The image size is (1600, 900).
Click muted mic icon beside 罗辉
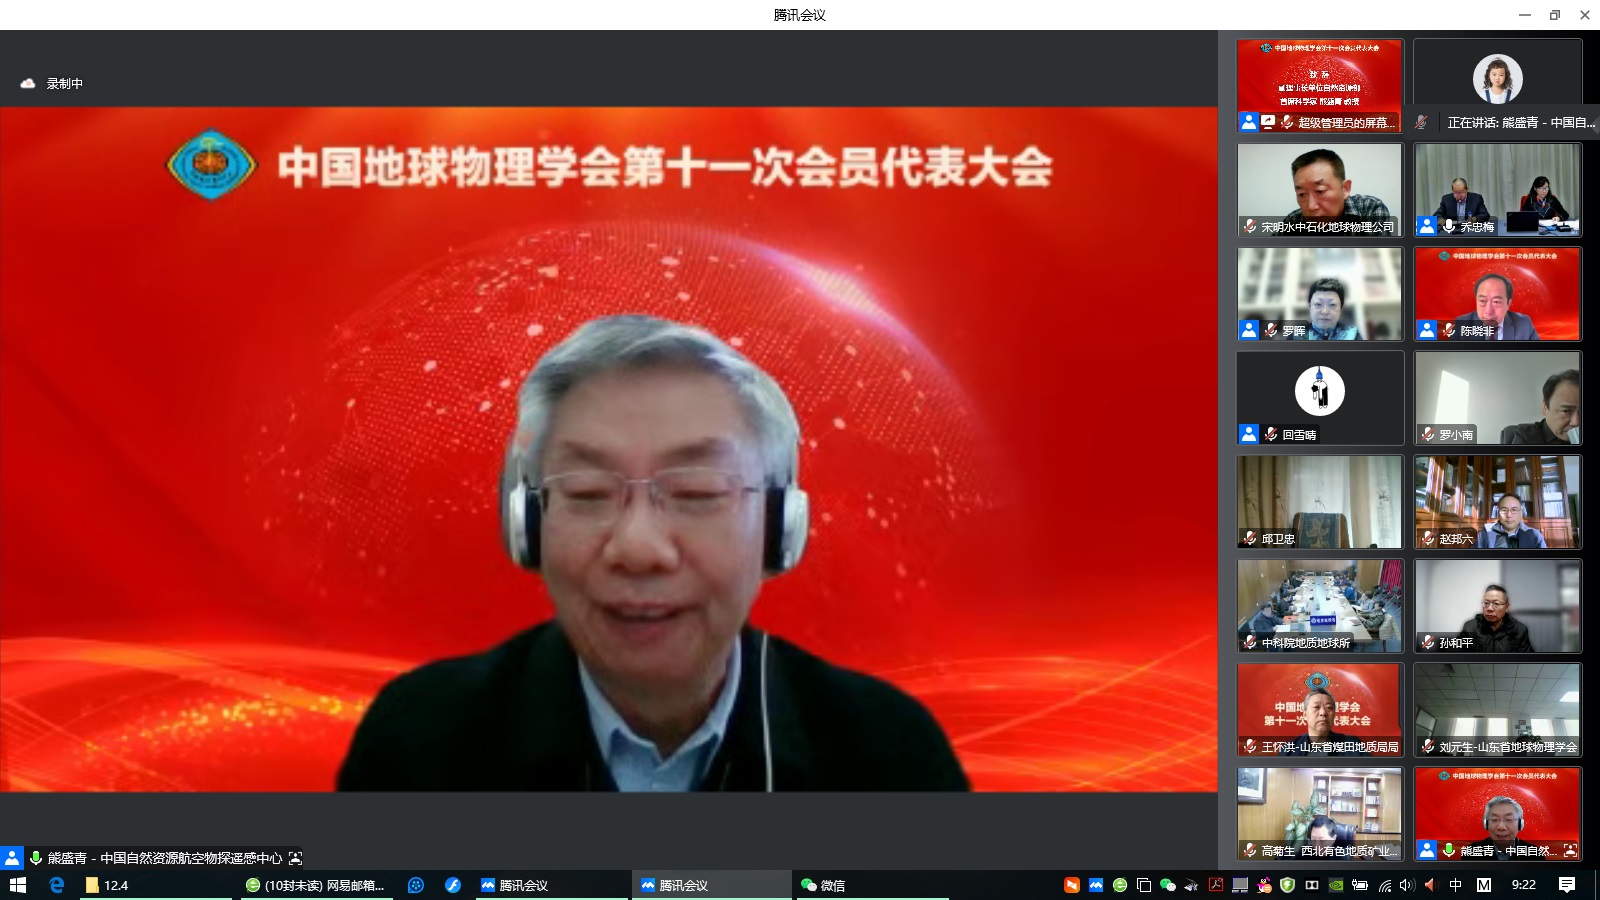tap(1271, 330)
